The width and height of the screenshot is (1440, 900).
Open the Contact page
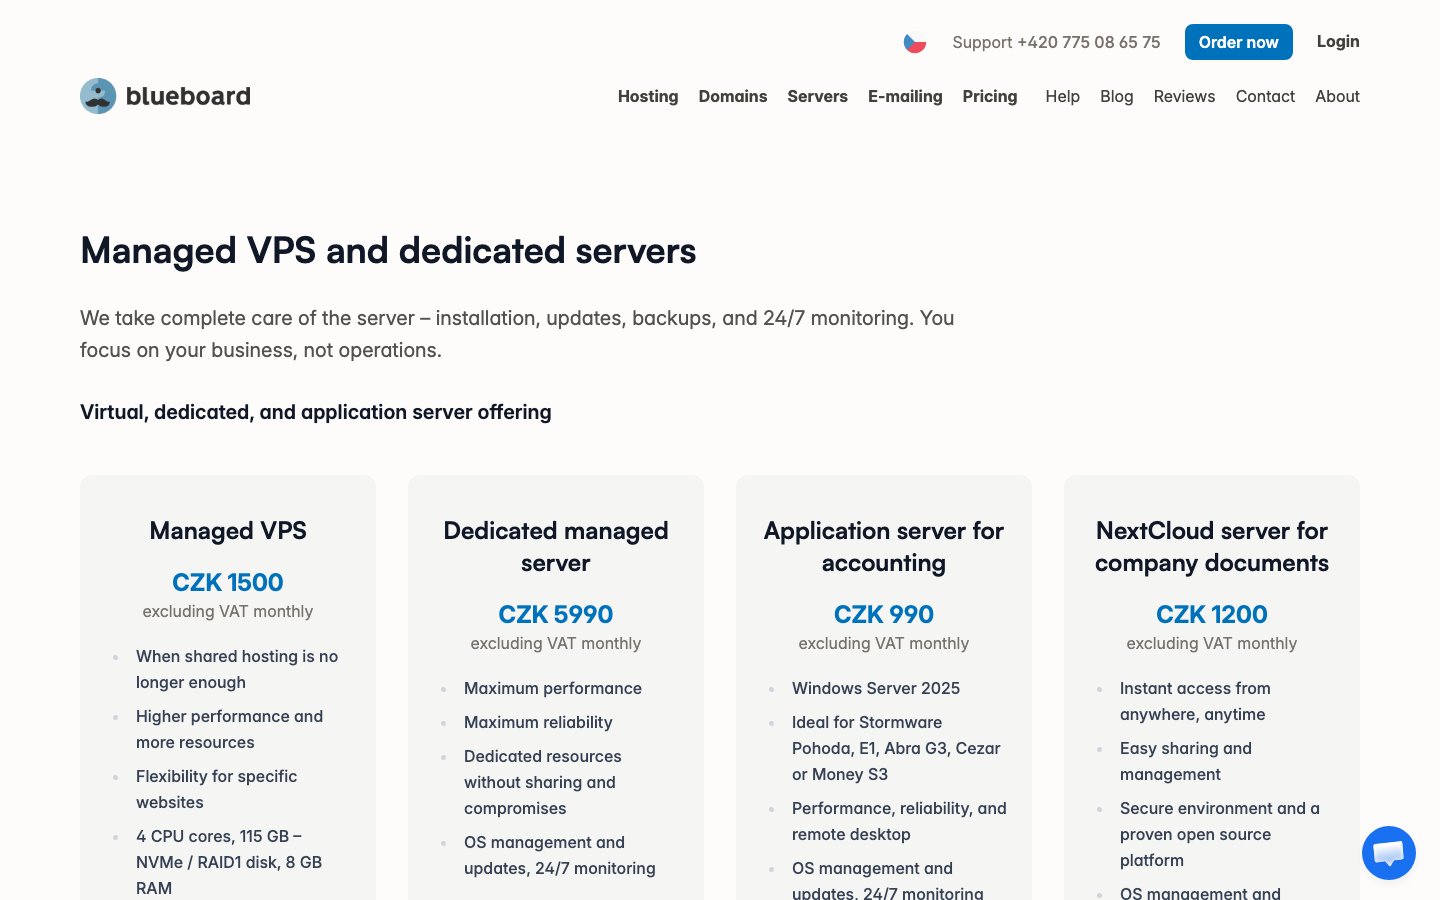point(1265,96)
